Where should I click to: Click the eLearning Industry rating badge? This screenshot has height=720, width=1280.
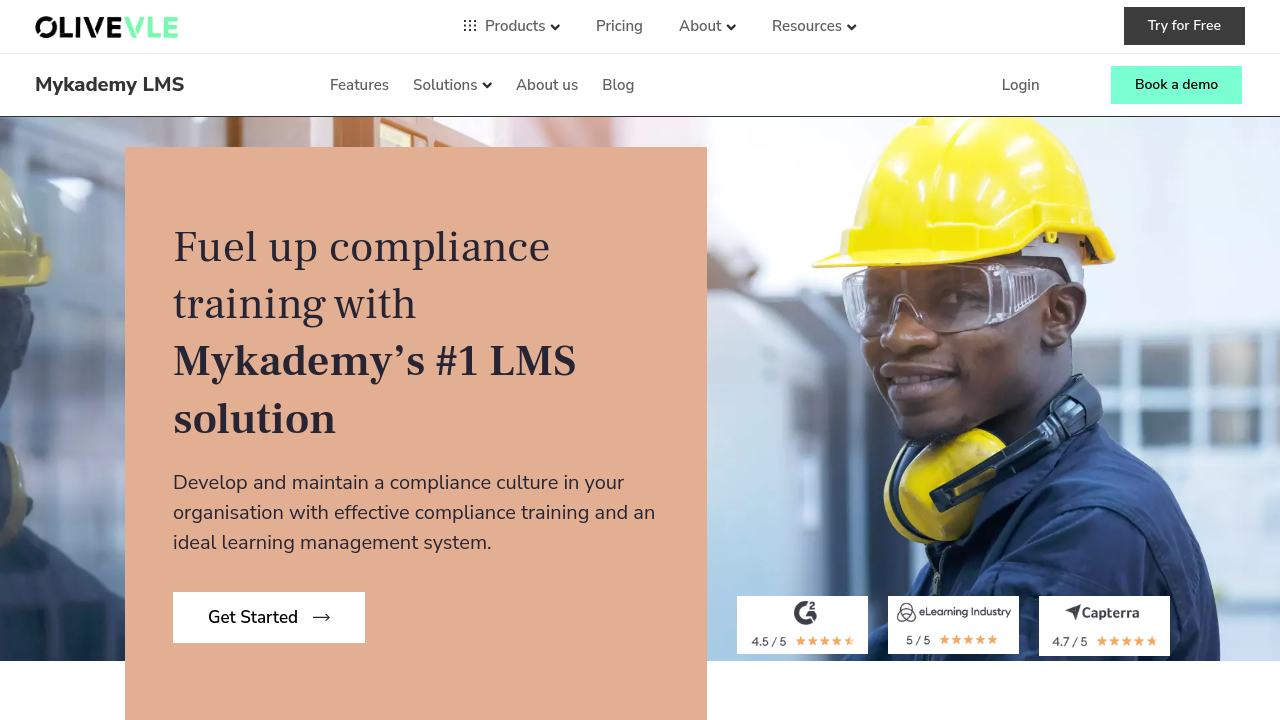coord(953,625)
